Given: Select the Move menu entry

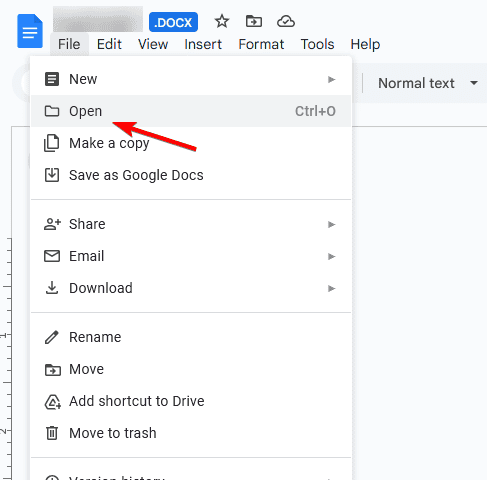Looking at the screenshot, I should pyautogui.click(x=191, y=369).
